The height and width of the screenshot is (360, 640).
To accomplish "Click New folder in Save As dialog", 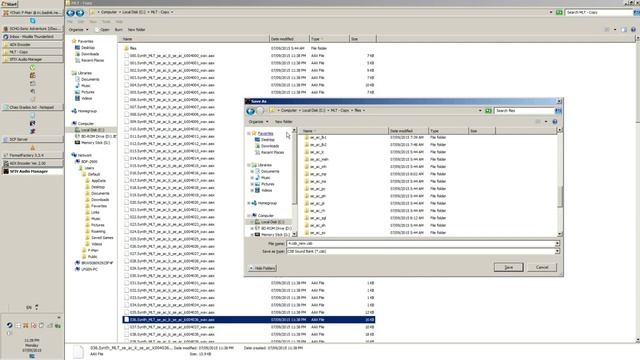I will (x=284, y=122).
